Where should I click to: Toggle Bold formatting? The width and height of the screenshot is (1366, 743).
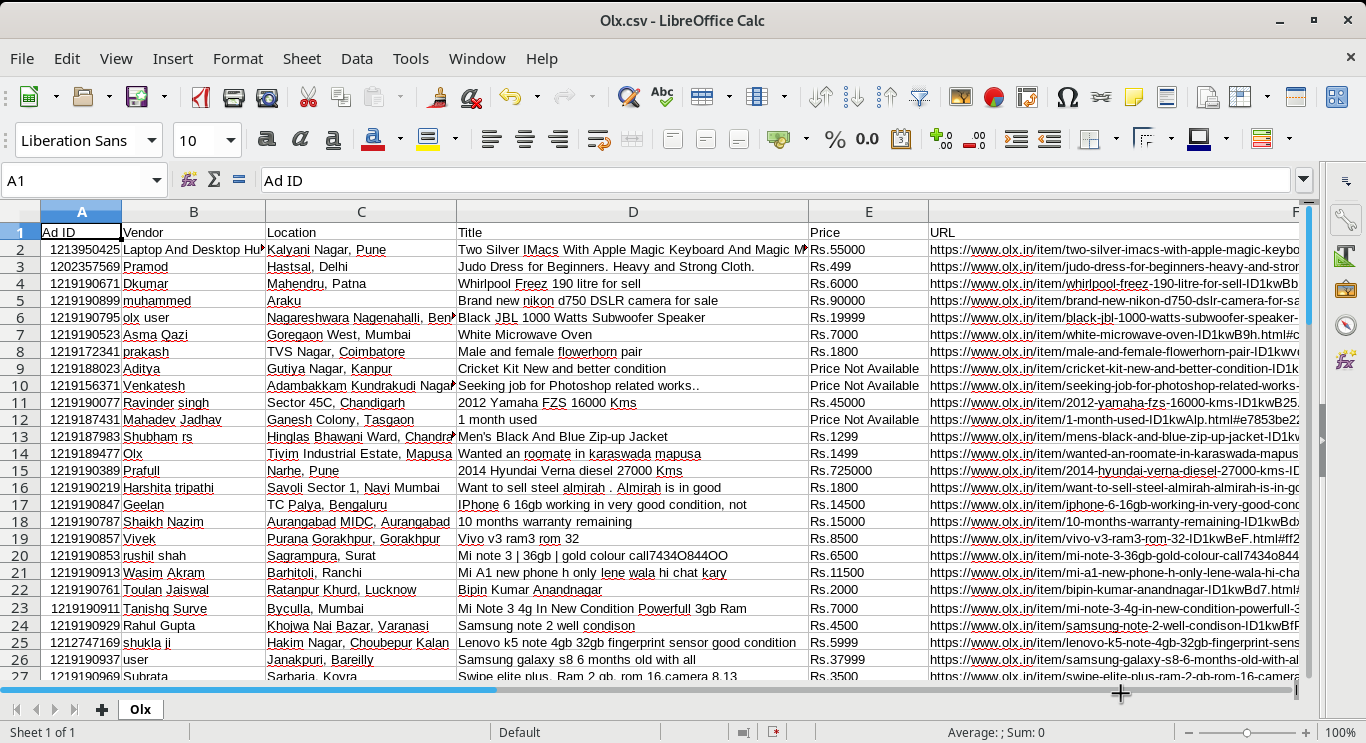coord(267,139)
